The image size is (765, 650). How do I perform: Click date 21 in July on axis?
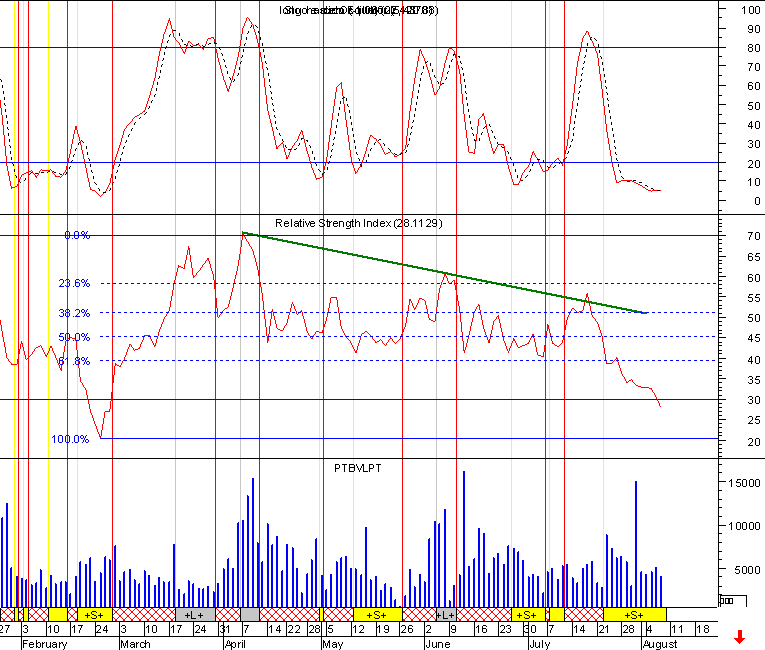(604, 629)
